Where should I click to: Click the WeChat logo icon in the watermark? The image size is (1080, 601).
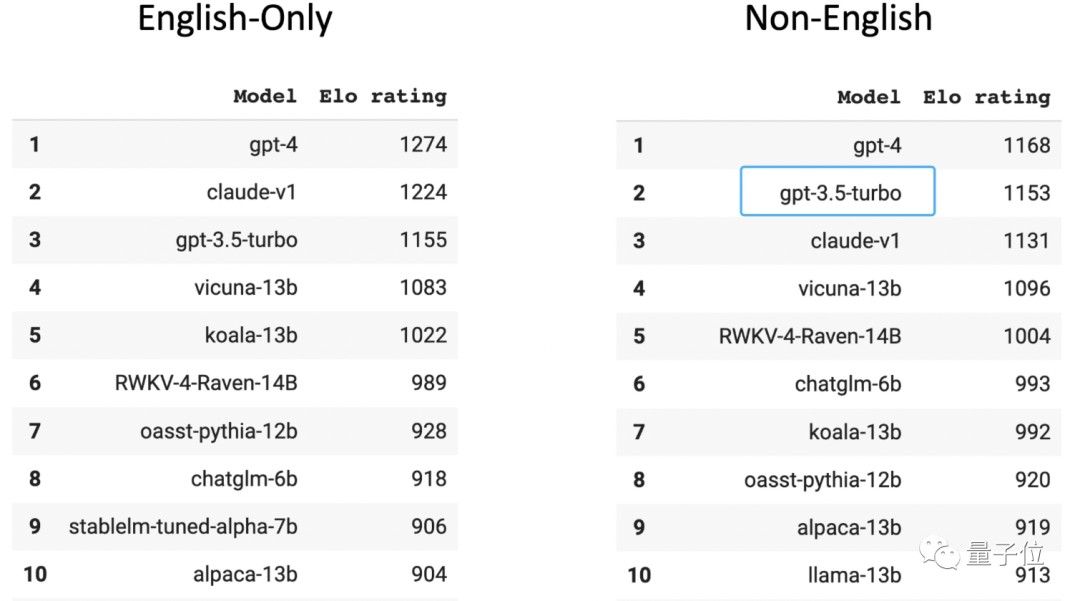click(943, 553)
